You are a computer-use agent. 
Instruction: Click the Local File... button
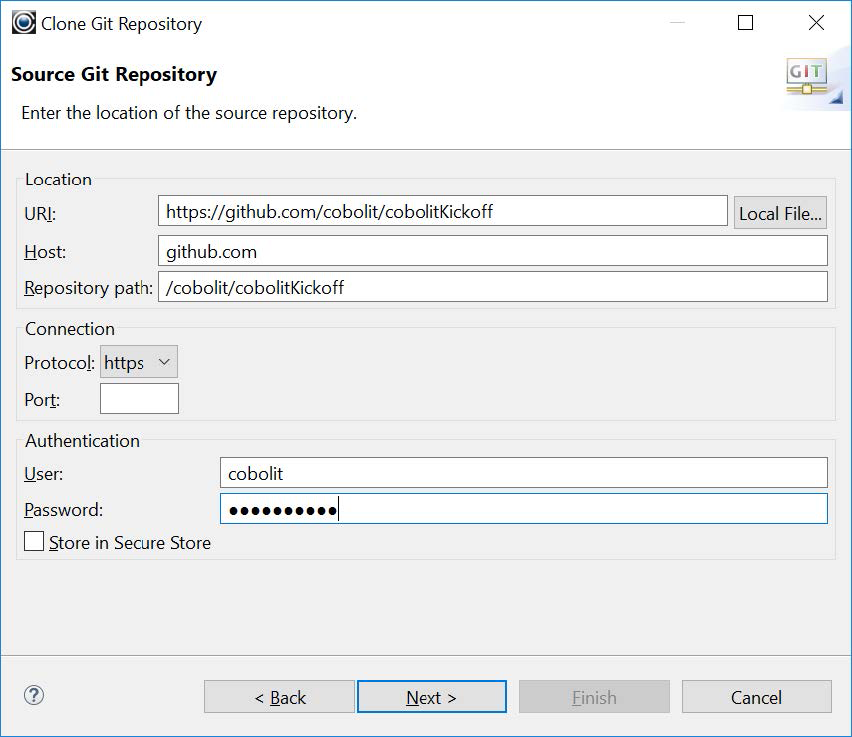point(780,211)
